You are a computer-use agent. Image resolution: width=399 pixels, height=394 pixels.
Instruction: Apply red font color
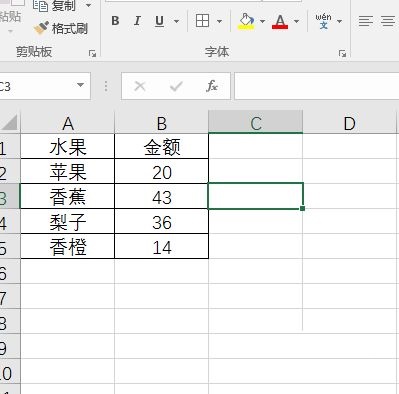(x=280, y=21)
